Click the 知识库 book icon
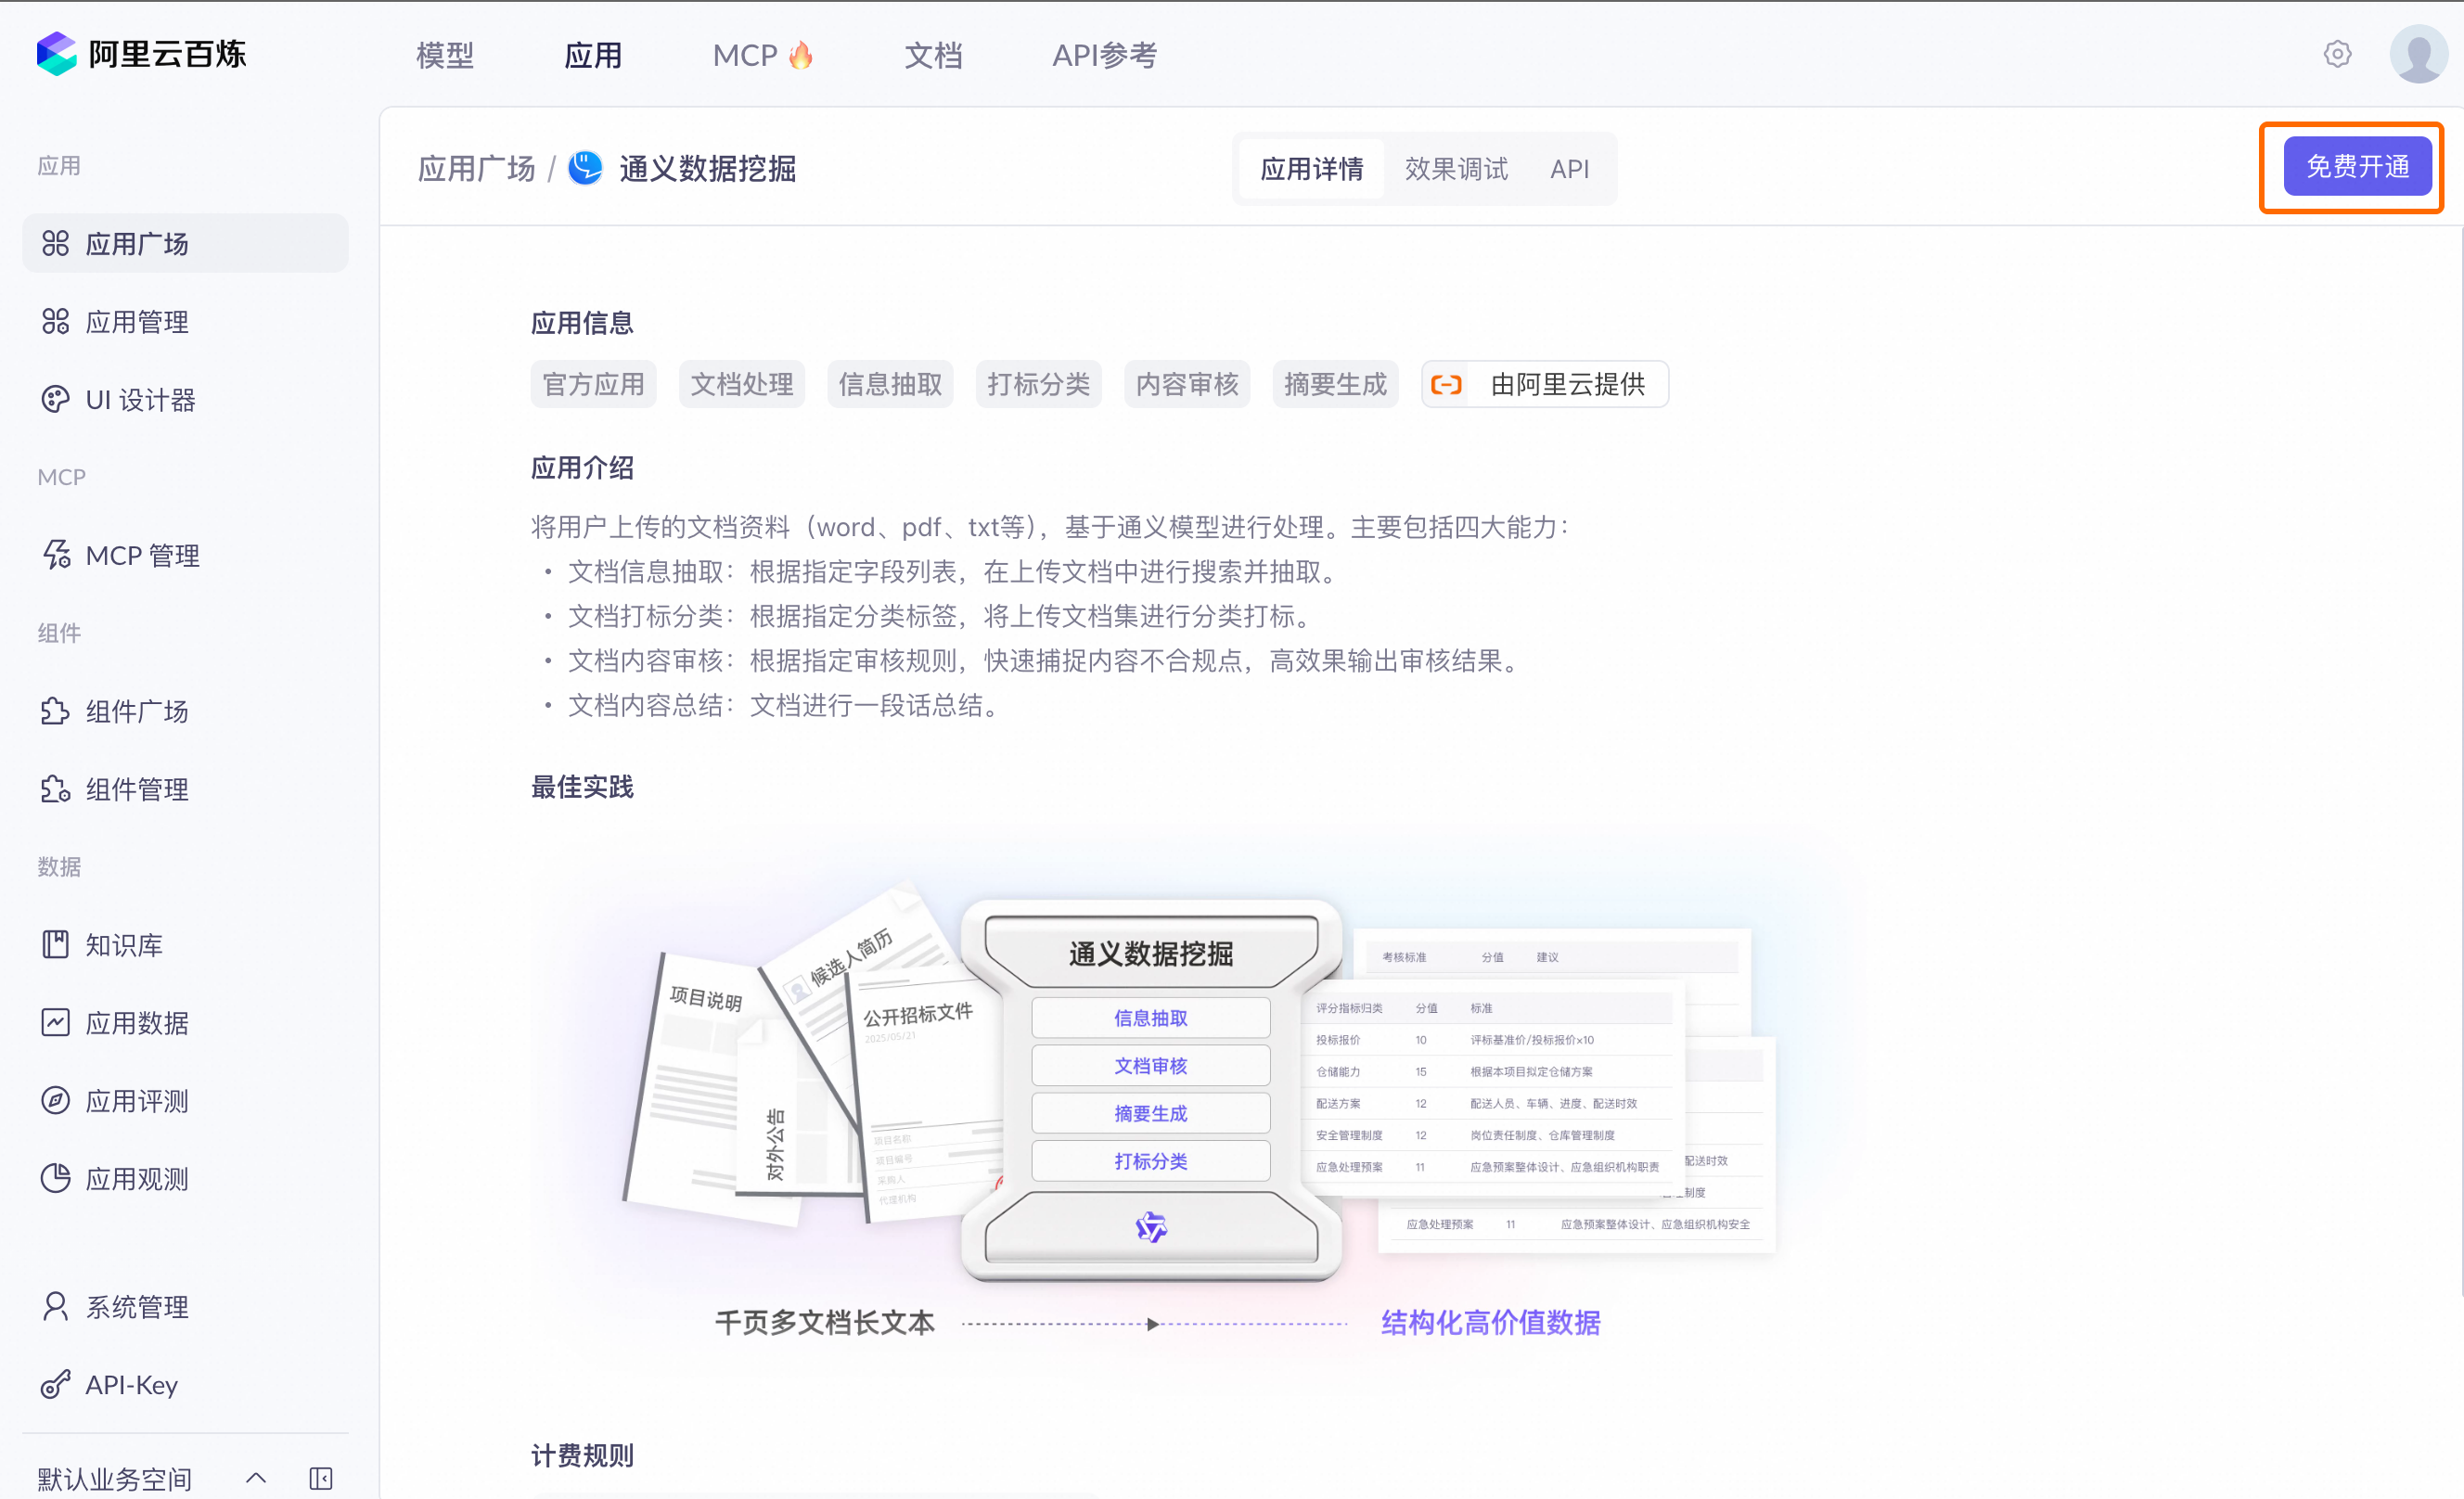 click(x=56, y=944)
